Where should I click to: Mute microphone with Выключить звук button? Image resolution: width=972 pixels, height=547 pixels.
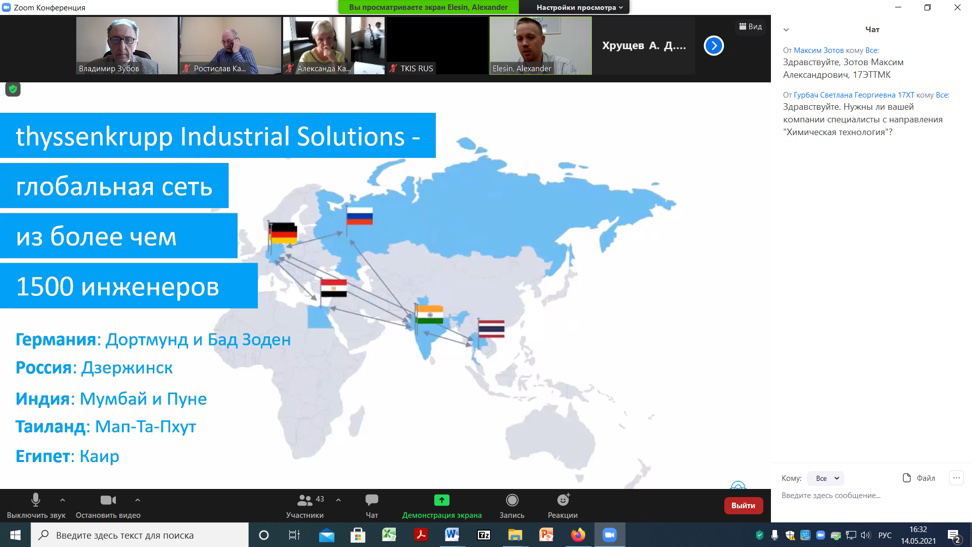coord(36,505)
